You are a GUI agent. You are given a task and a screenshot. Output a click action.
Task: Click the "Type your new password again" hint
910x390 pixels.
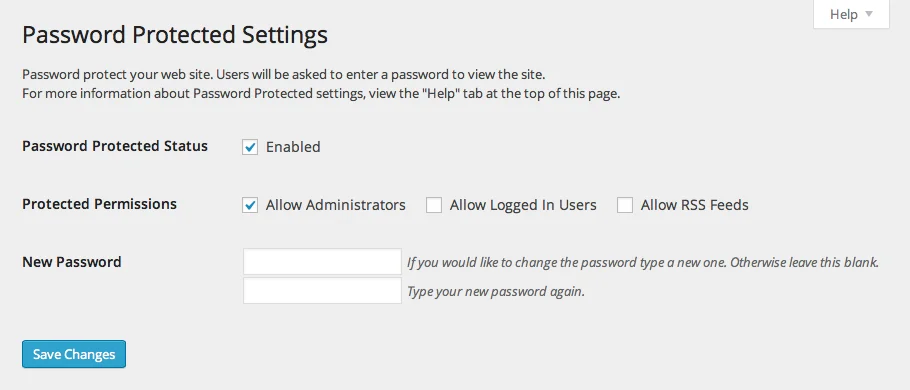click(496, 291)
